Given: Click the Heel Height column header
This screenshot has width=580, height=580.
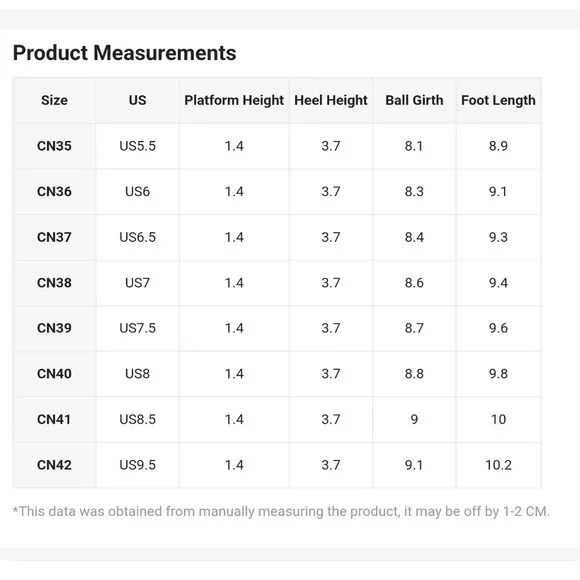Looking at the screenshot, I should tap(331, 100).
